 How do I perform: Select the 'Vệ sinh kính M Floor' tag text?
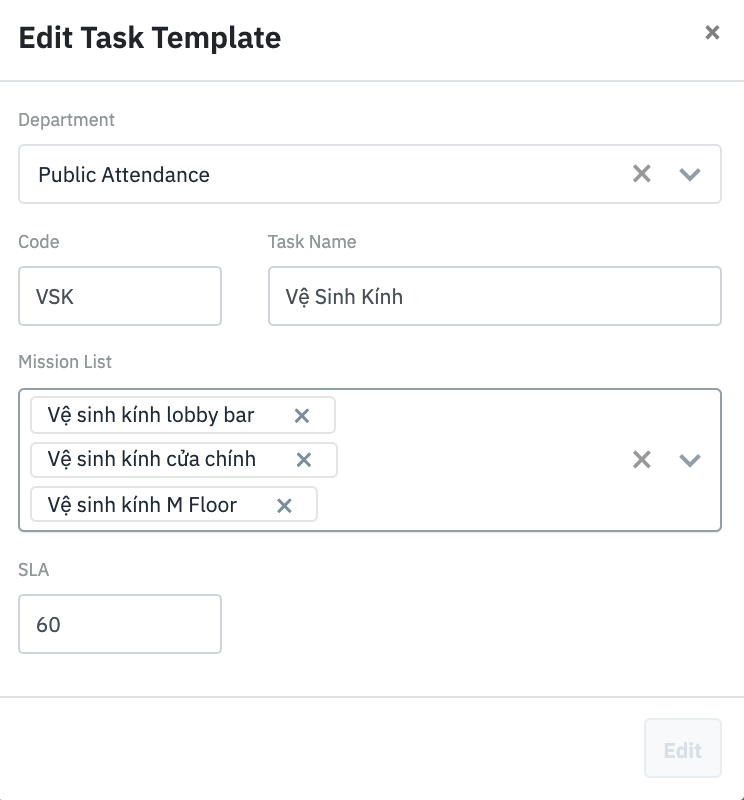tap(142, 505)
